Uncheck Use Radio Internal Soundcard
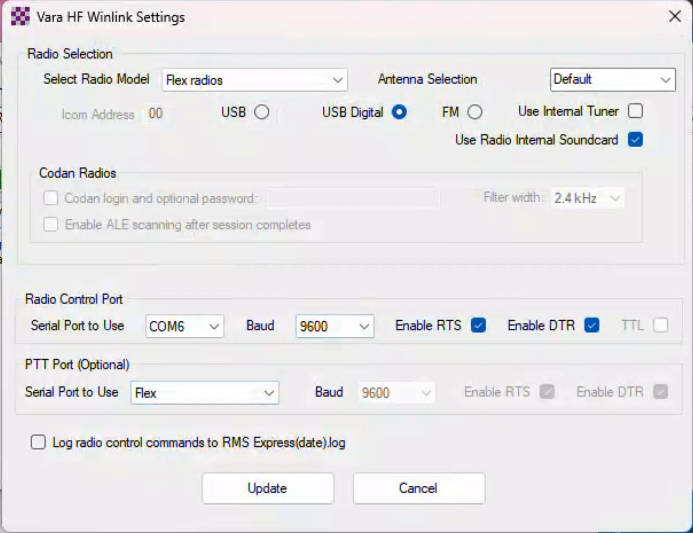 point(635,140)
